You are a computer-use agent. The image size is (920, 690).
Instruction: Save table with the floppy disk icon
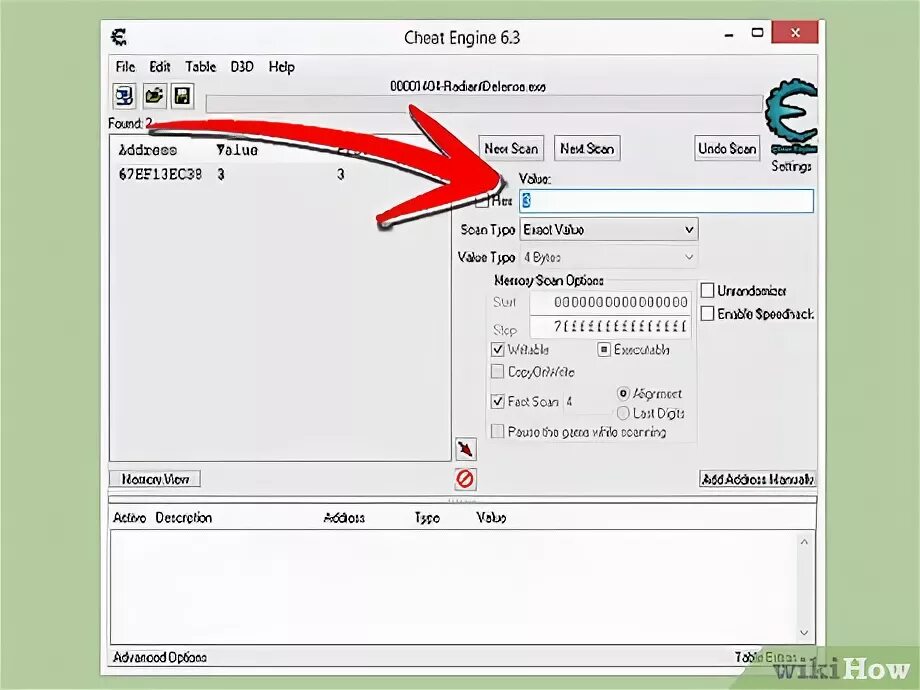coord(183,96)
